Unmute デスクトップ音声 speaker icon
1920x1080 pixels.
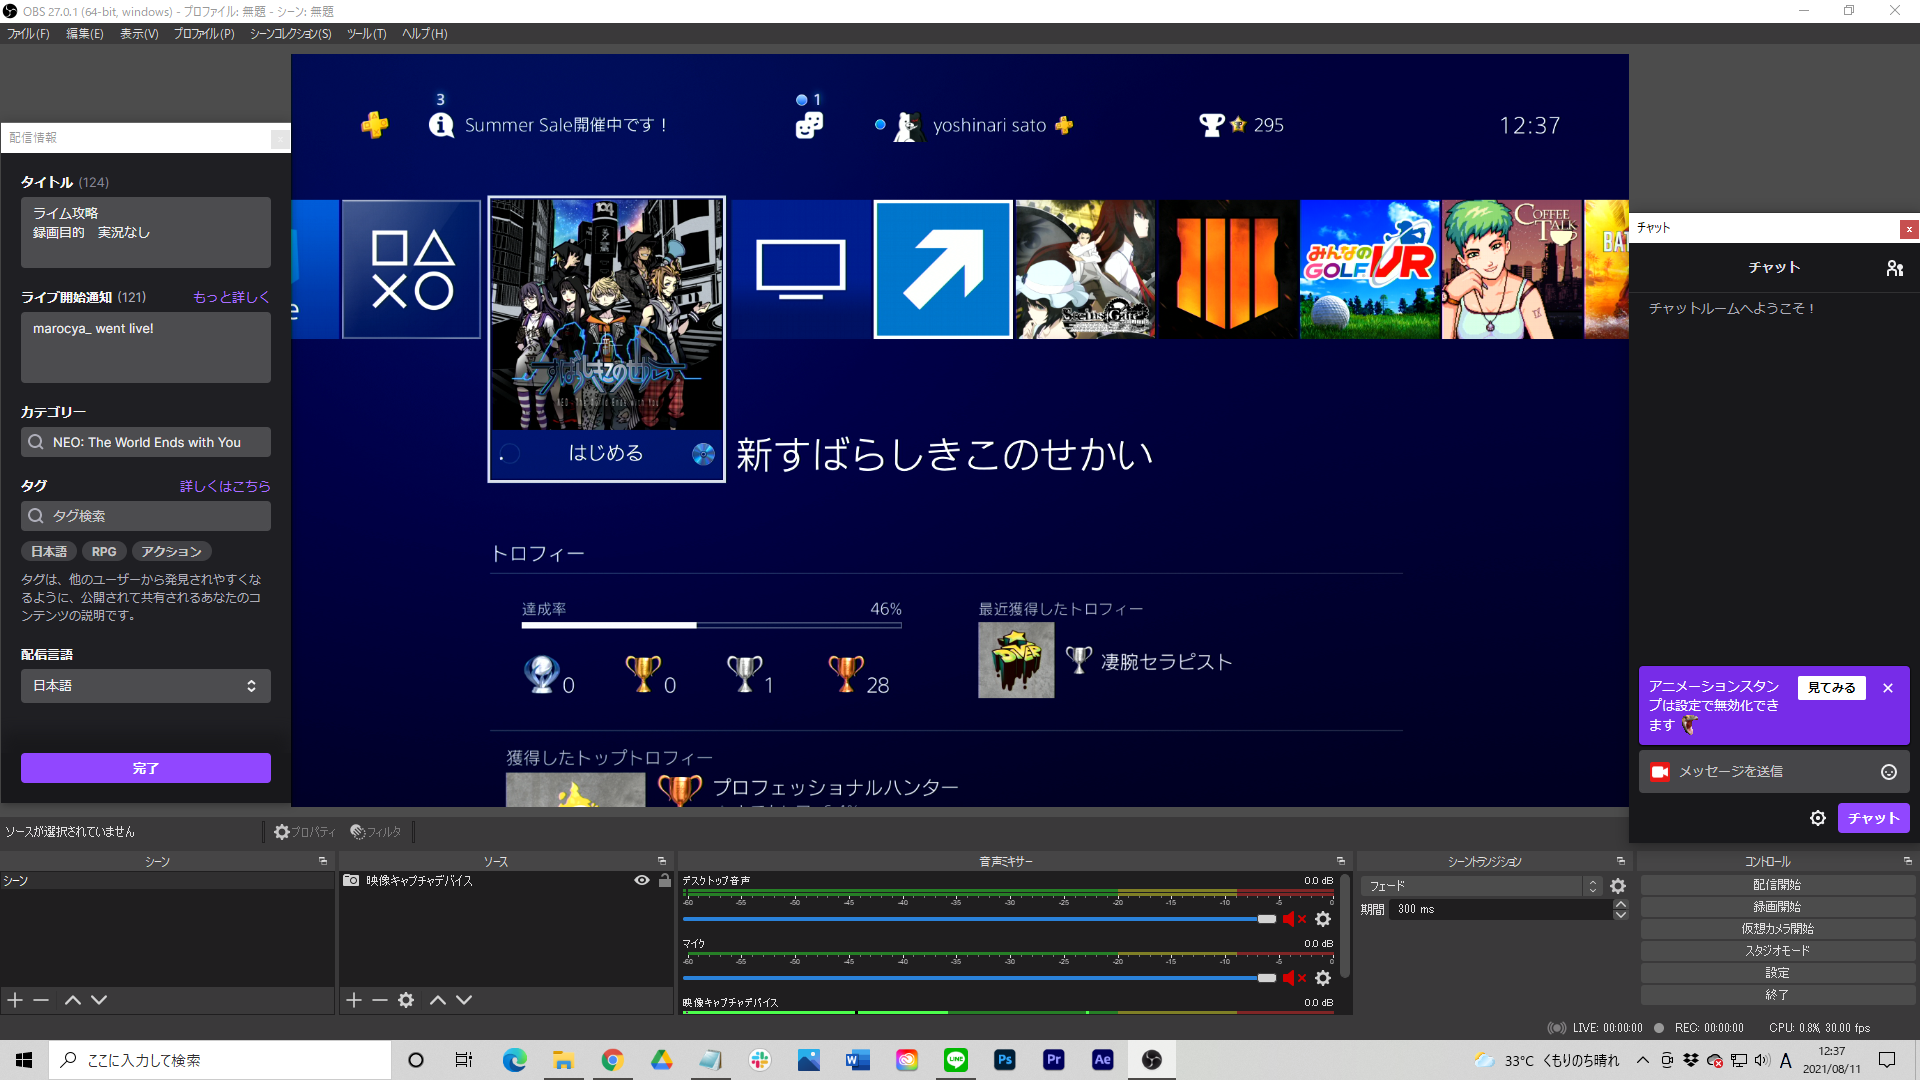[x=1294, y=919]
